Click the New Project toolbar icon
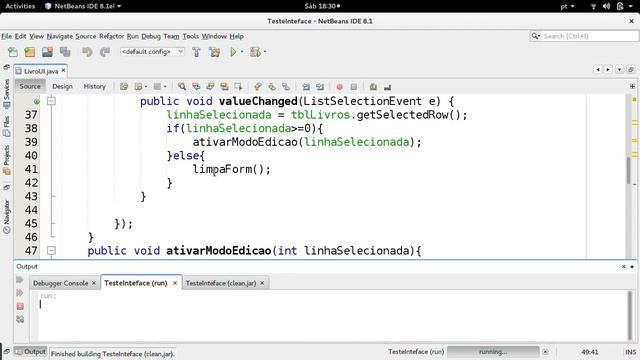640x360 pixels. (x=30, y=52)
